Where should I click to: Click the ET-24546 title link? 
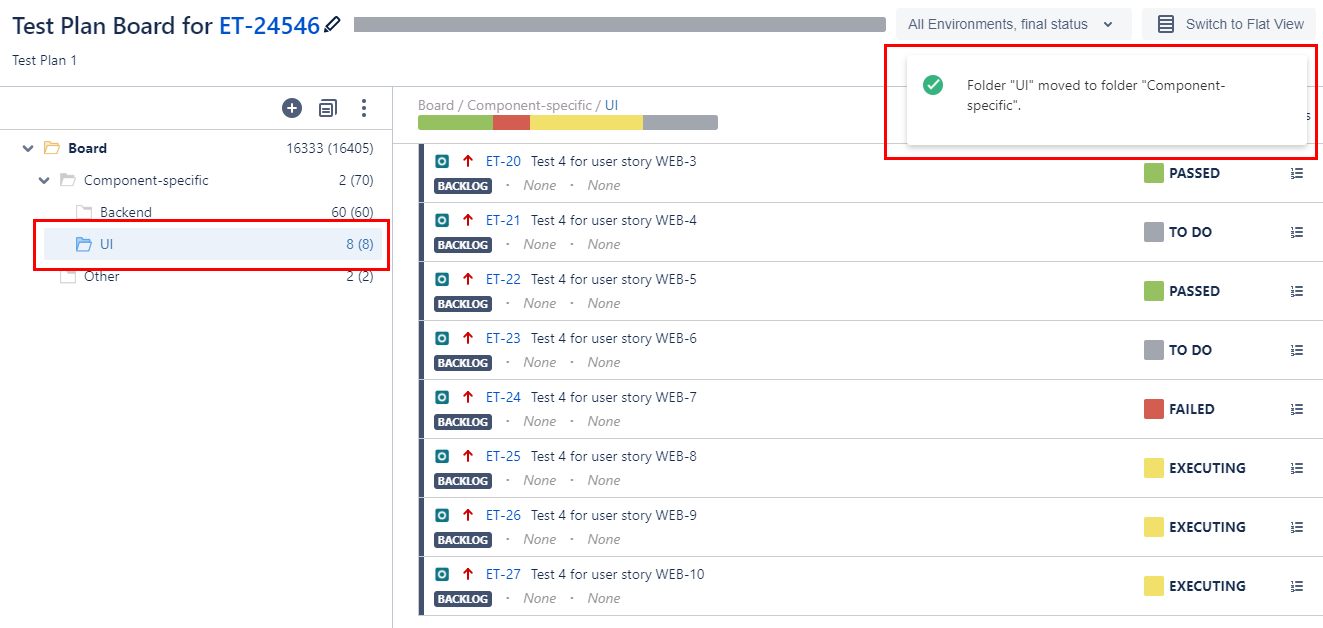269,25
